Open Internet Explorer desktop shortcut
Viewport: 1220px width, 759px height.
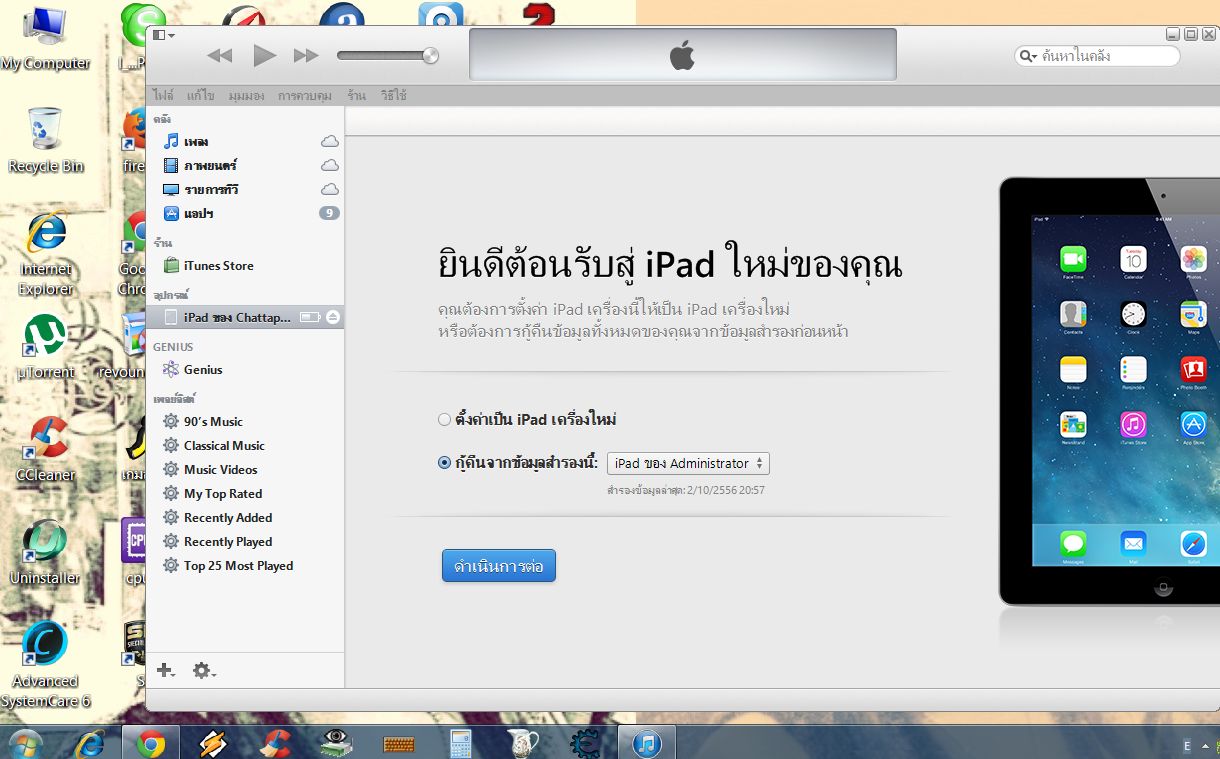tap(45, 255)
